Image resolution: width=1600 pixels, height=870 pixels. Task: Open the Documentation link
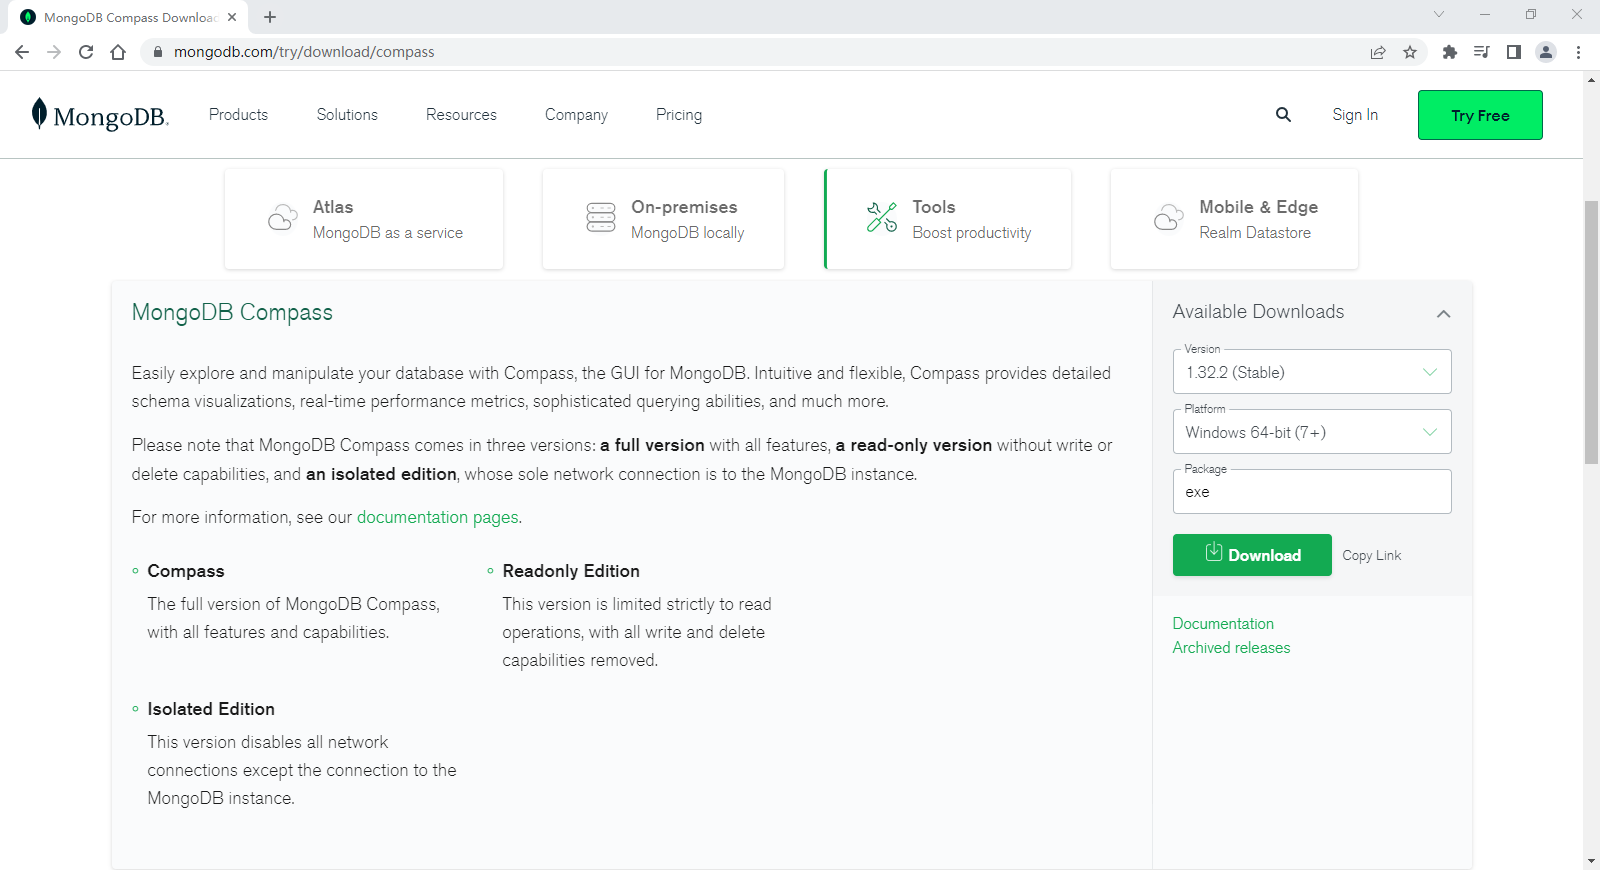click(x=1223, y=624)
